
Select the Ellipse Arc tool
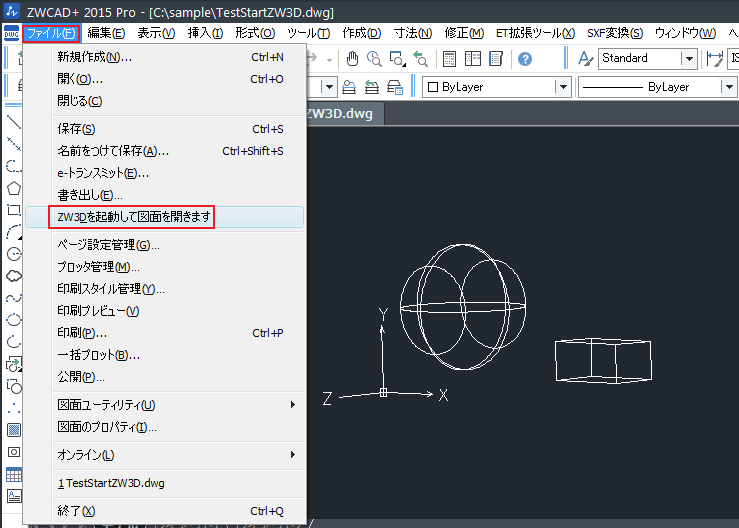click(x=14, y=341)
